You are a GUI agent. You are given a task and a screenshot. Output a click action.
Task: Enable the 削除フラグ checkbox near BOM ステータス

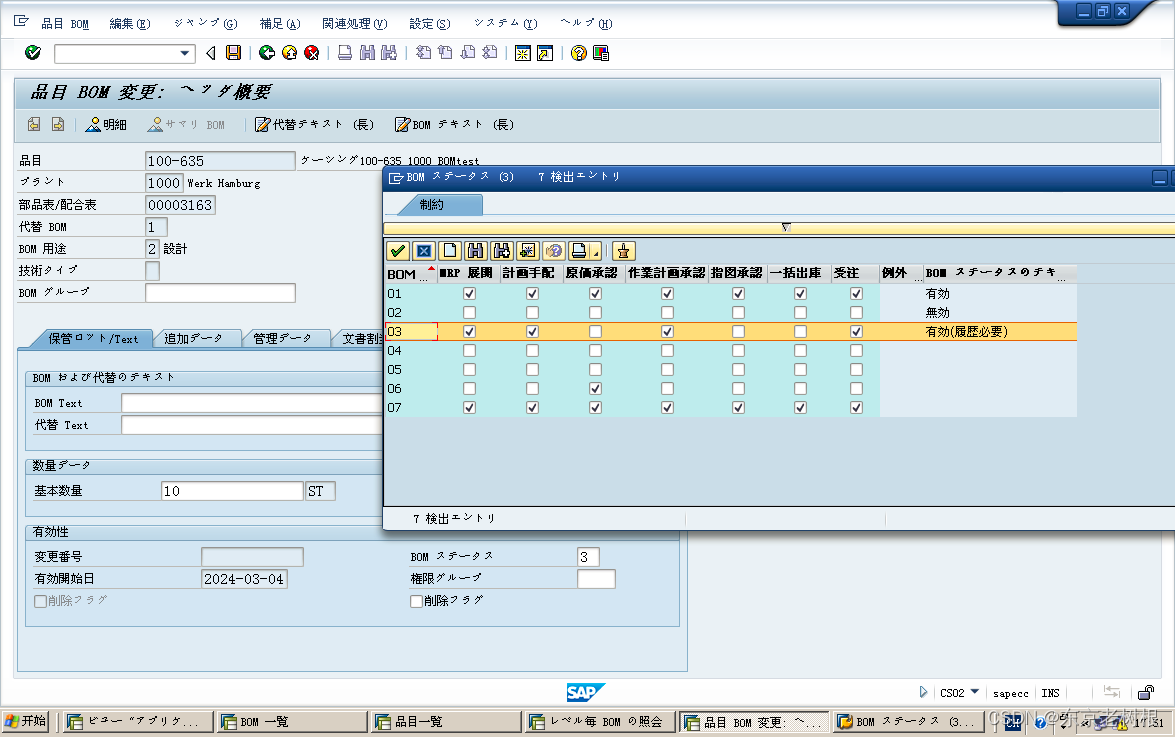(418, 601)
